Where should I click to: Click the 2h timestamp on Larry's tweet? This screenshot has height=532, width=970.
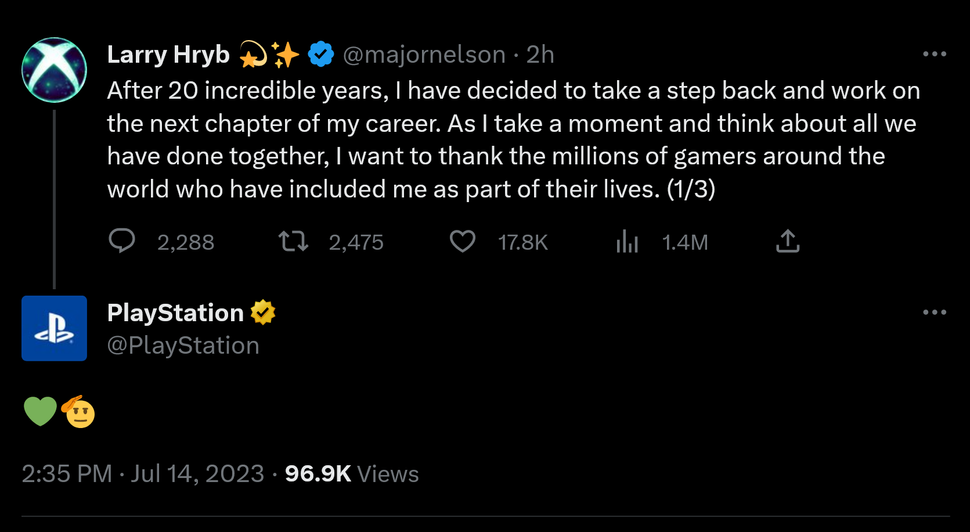[540, 54]
